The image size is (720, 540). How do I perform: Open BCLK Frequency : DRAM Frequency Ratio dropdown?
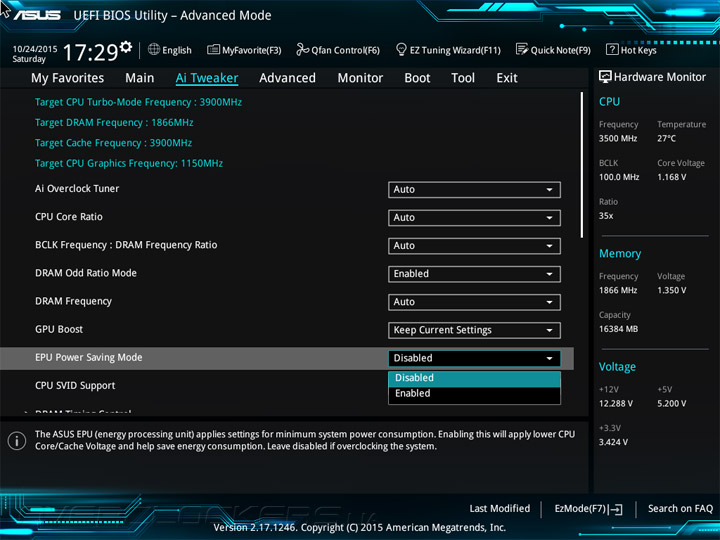[474, 246]
